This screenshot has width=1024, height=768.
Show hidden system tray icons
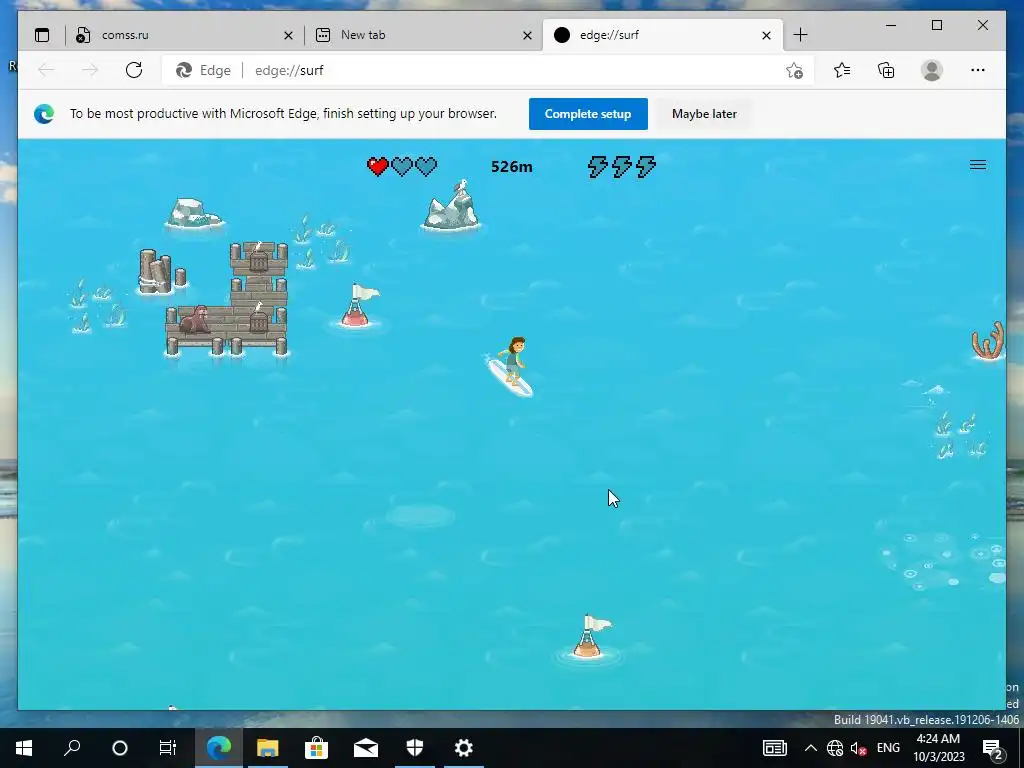810,748
